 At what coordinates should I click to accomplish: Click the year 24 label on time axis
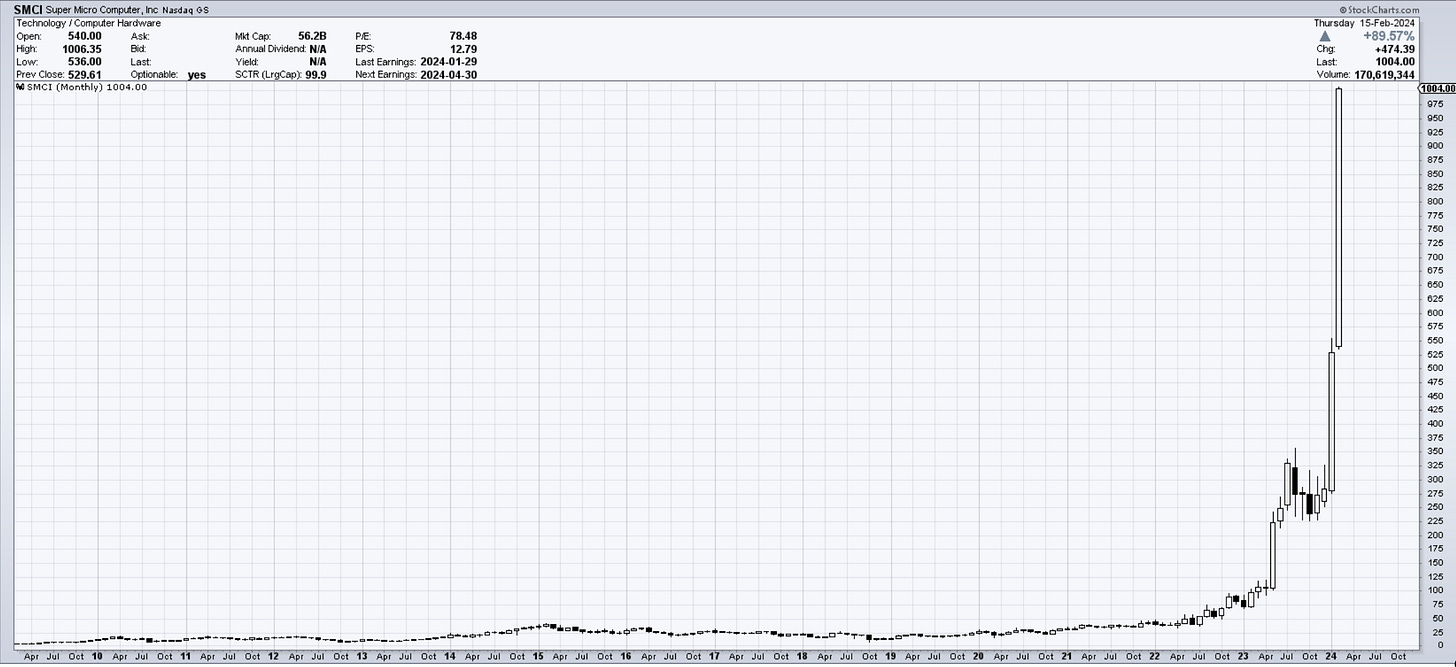[1331, 657]
